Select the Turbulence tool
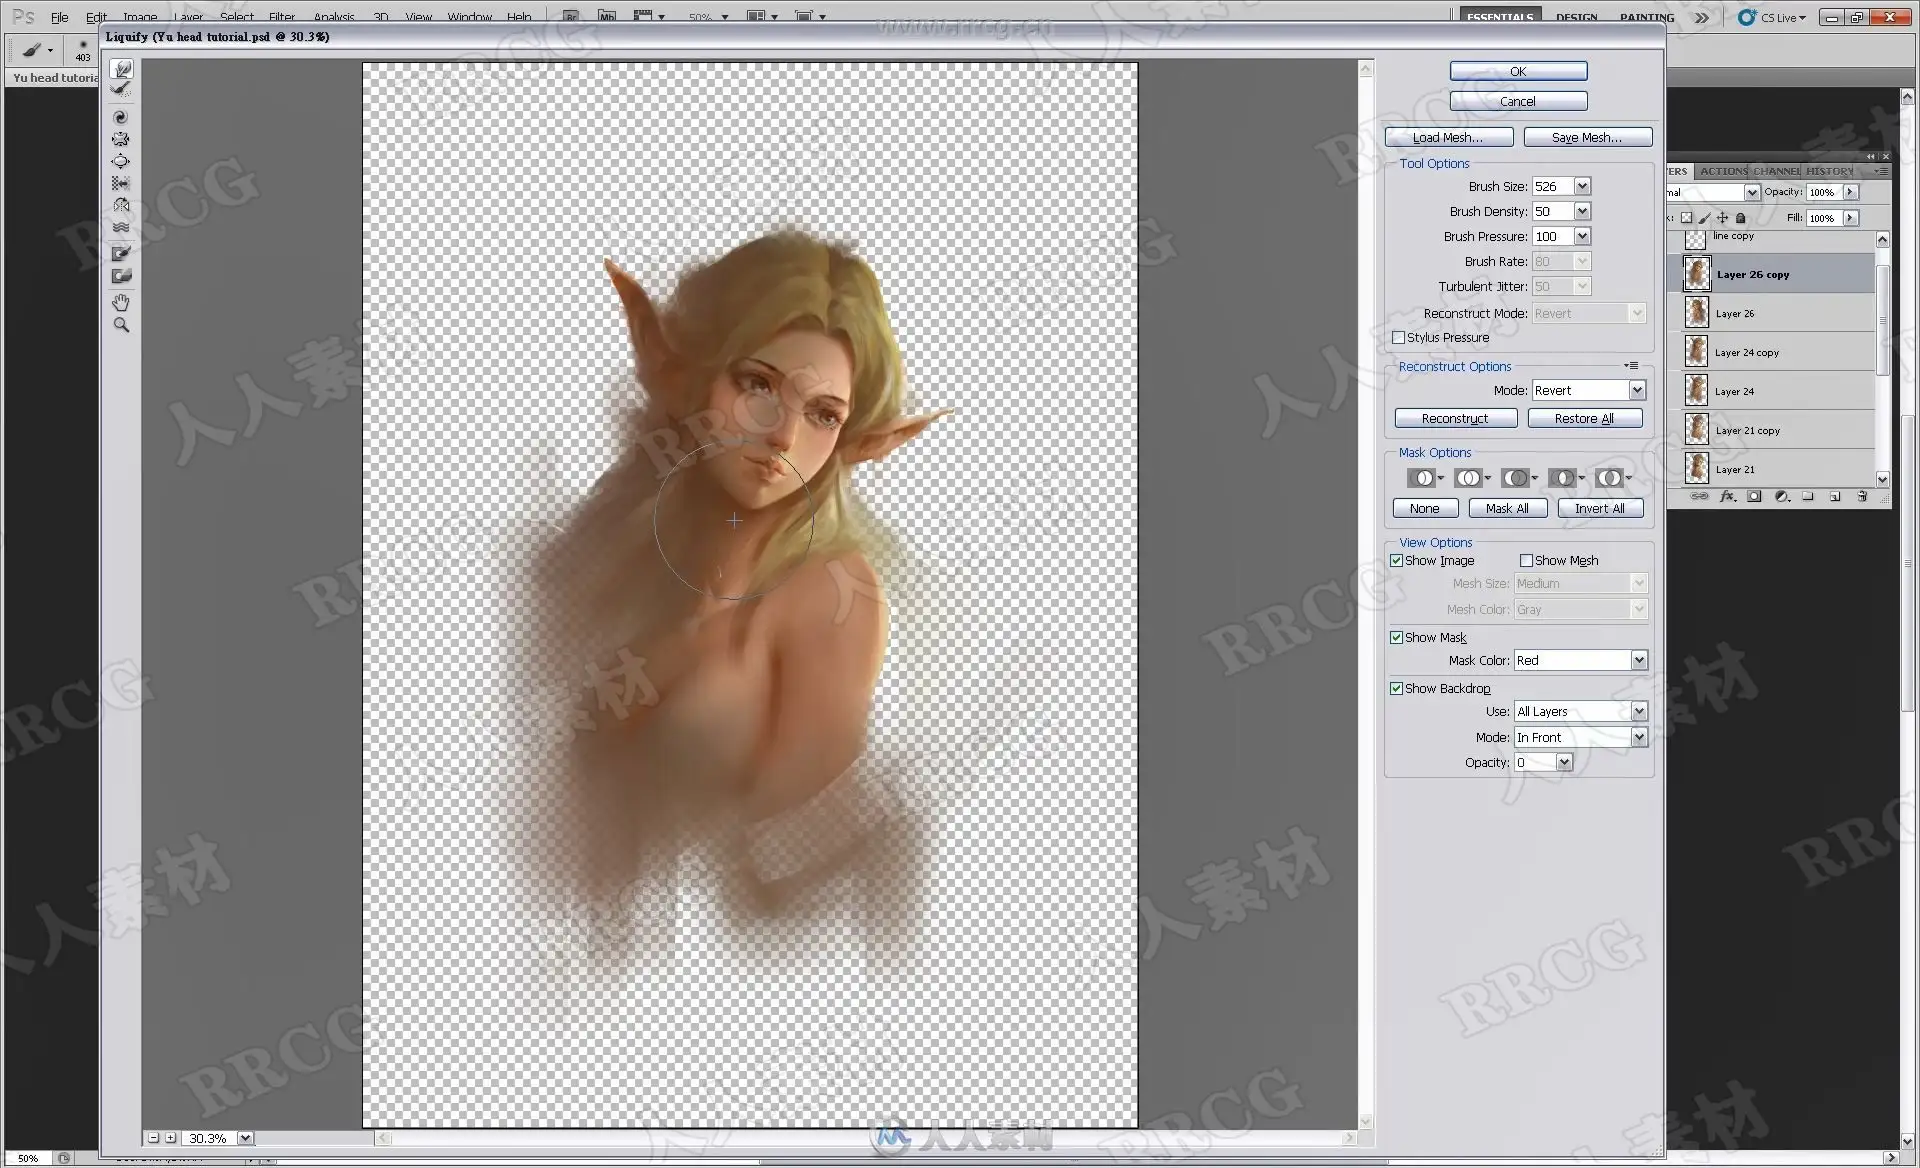Screen dimensions: 1920x1168 (121, 228)
